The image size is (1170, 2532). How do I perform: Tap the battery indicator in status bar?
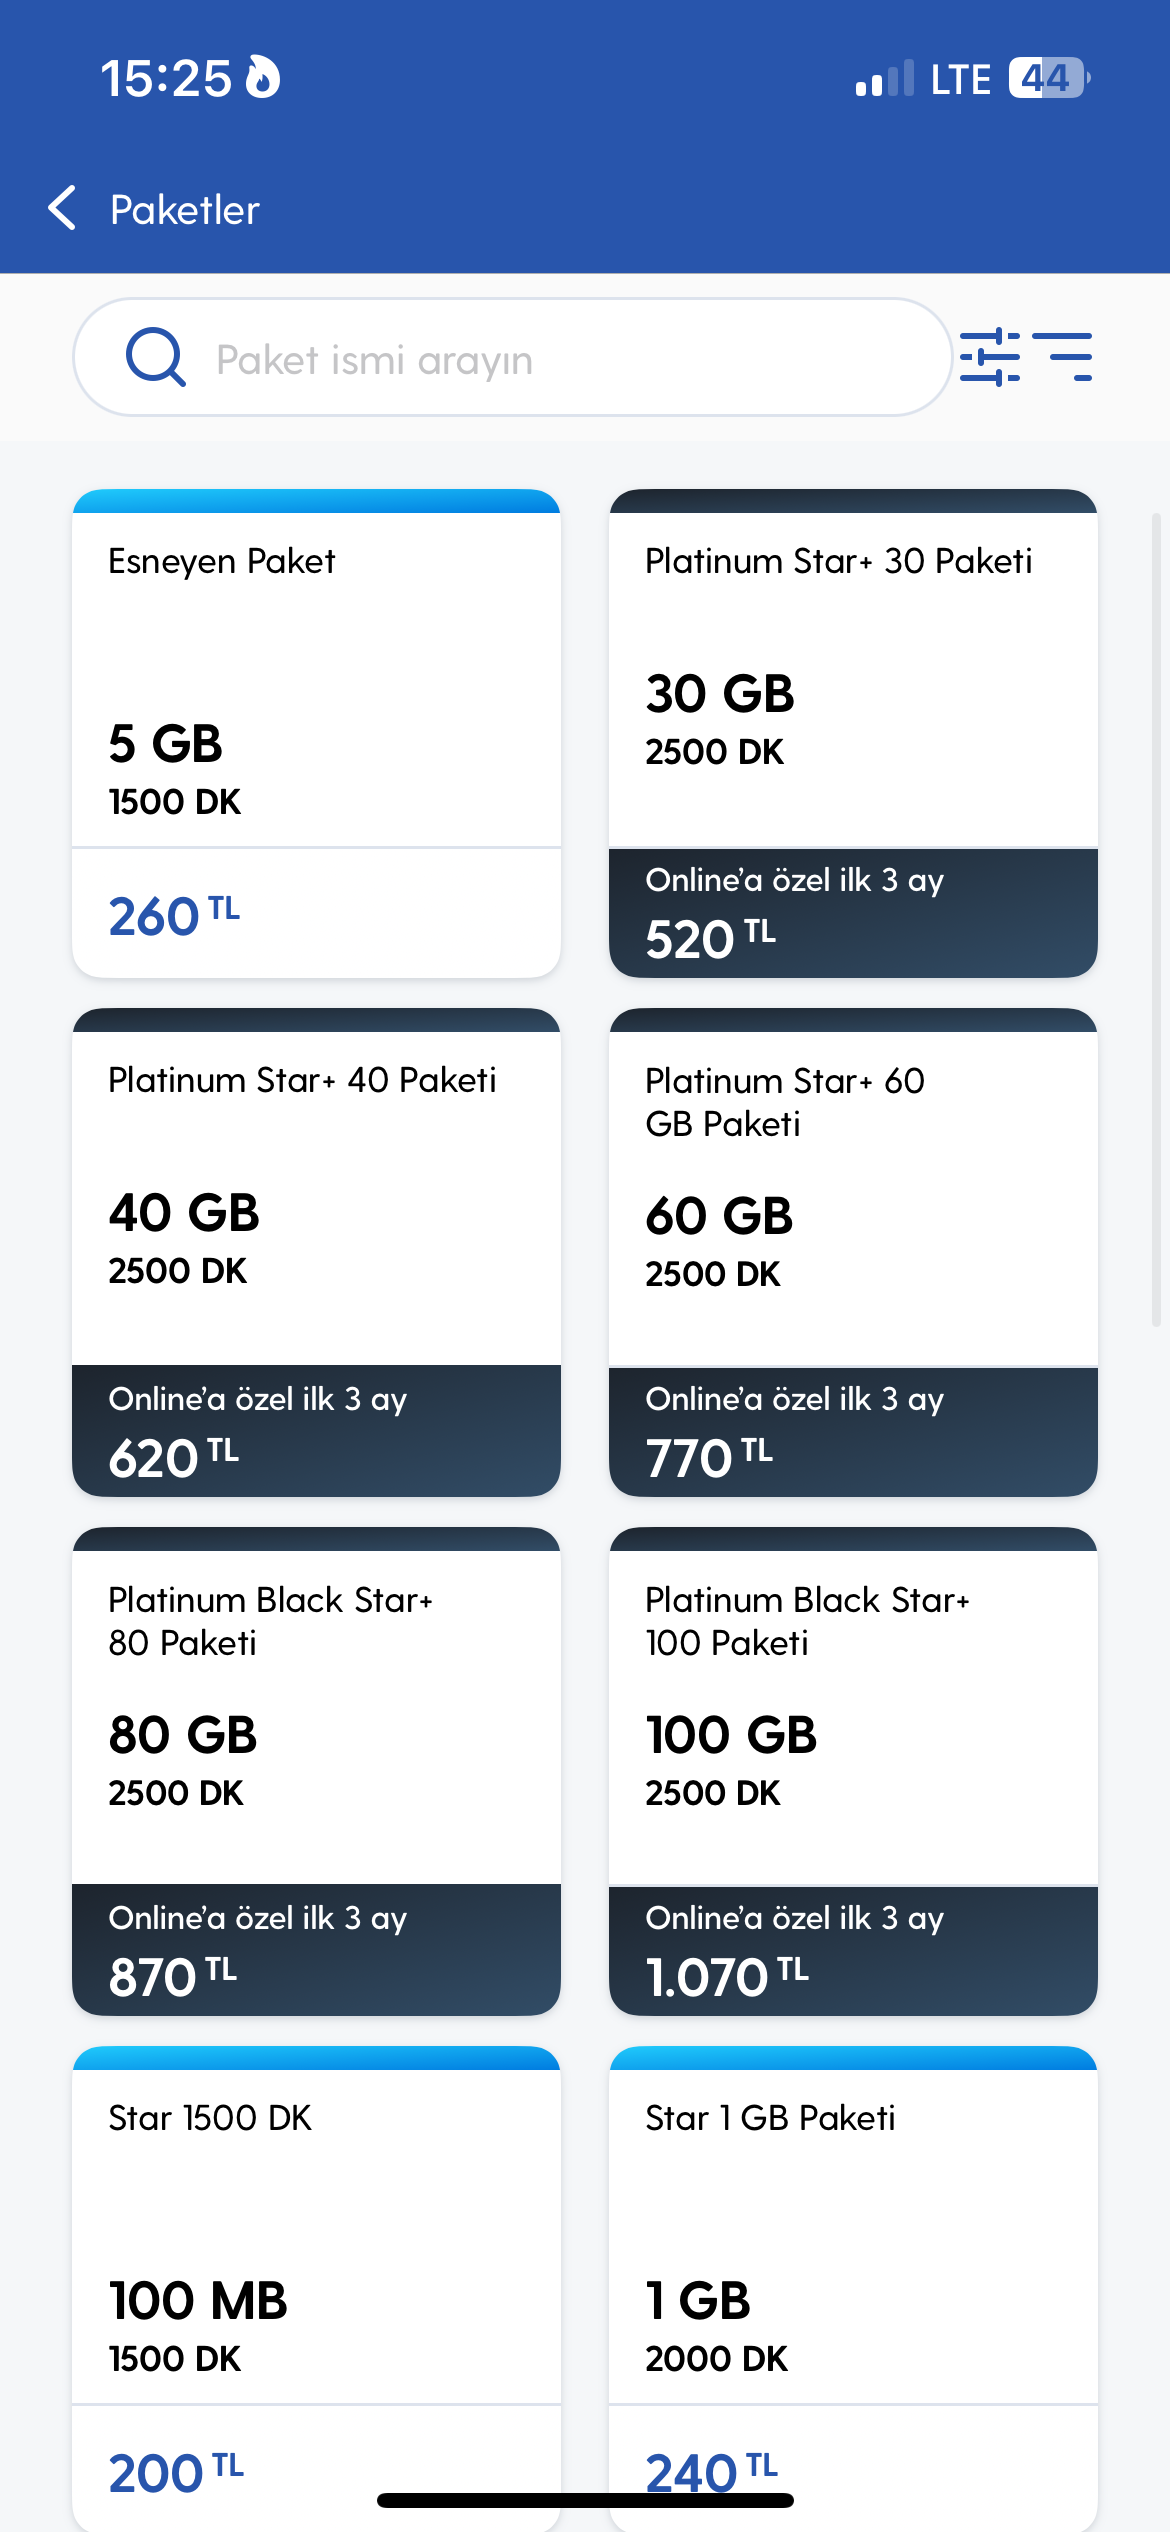coord(1049,78)
